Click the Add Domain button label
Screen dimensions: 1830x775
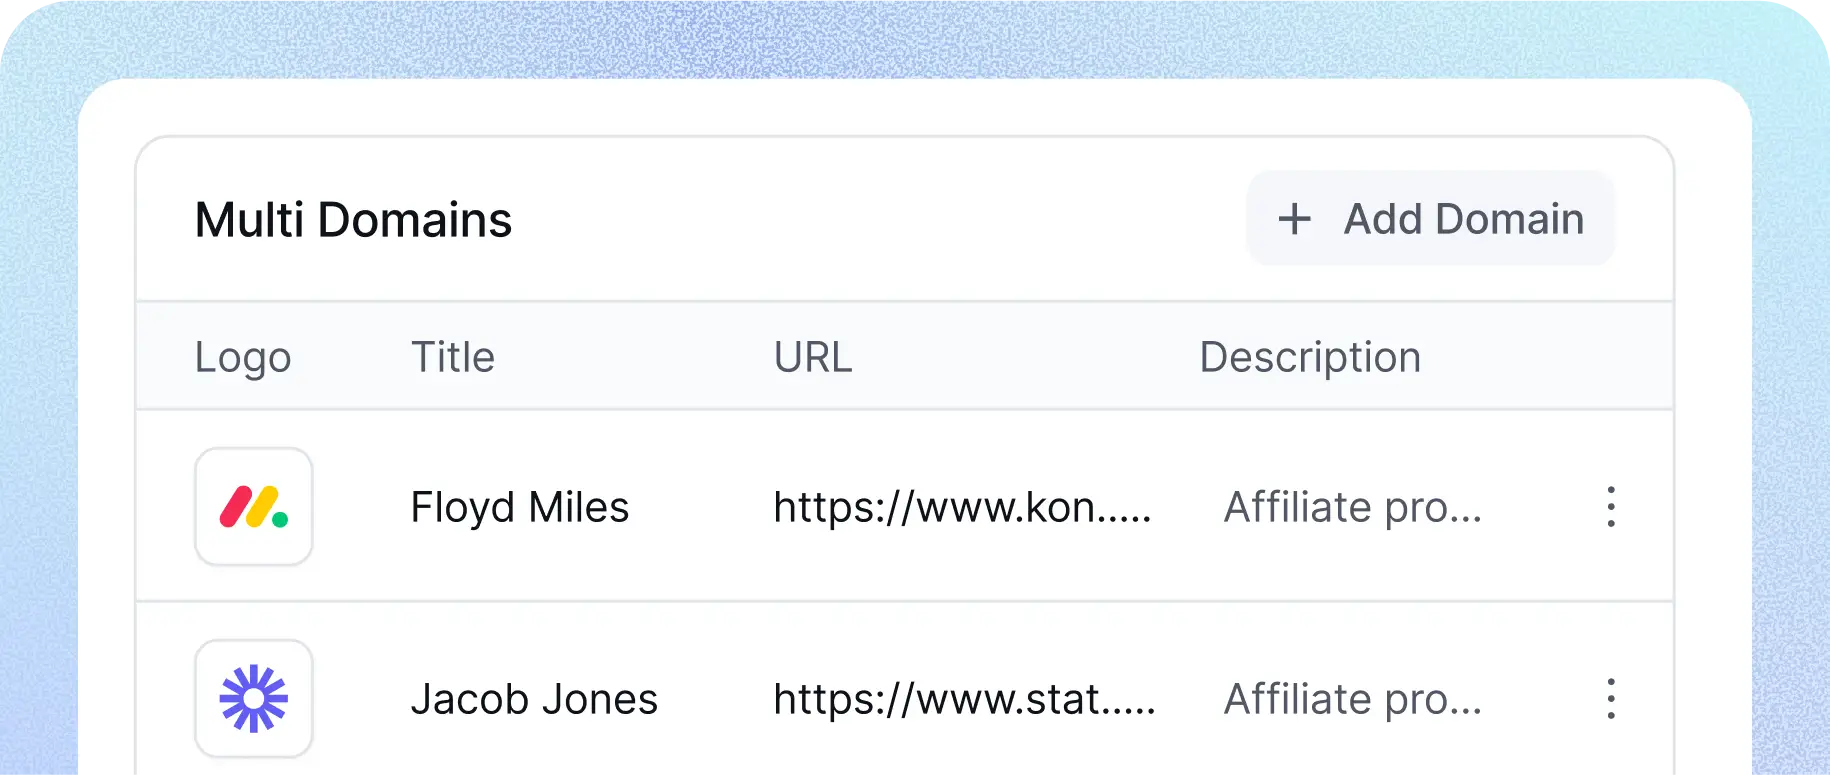pyautogui.click(x=1463, y=219)
